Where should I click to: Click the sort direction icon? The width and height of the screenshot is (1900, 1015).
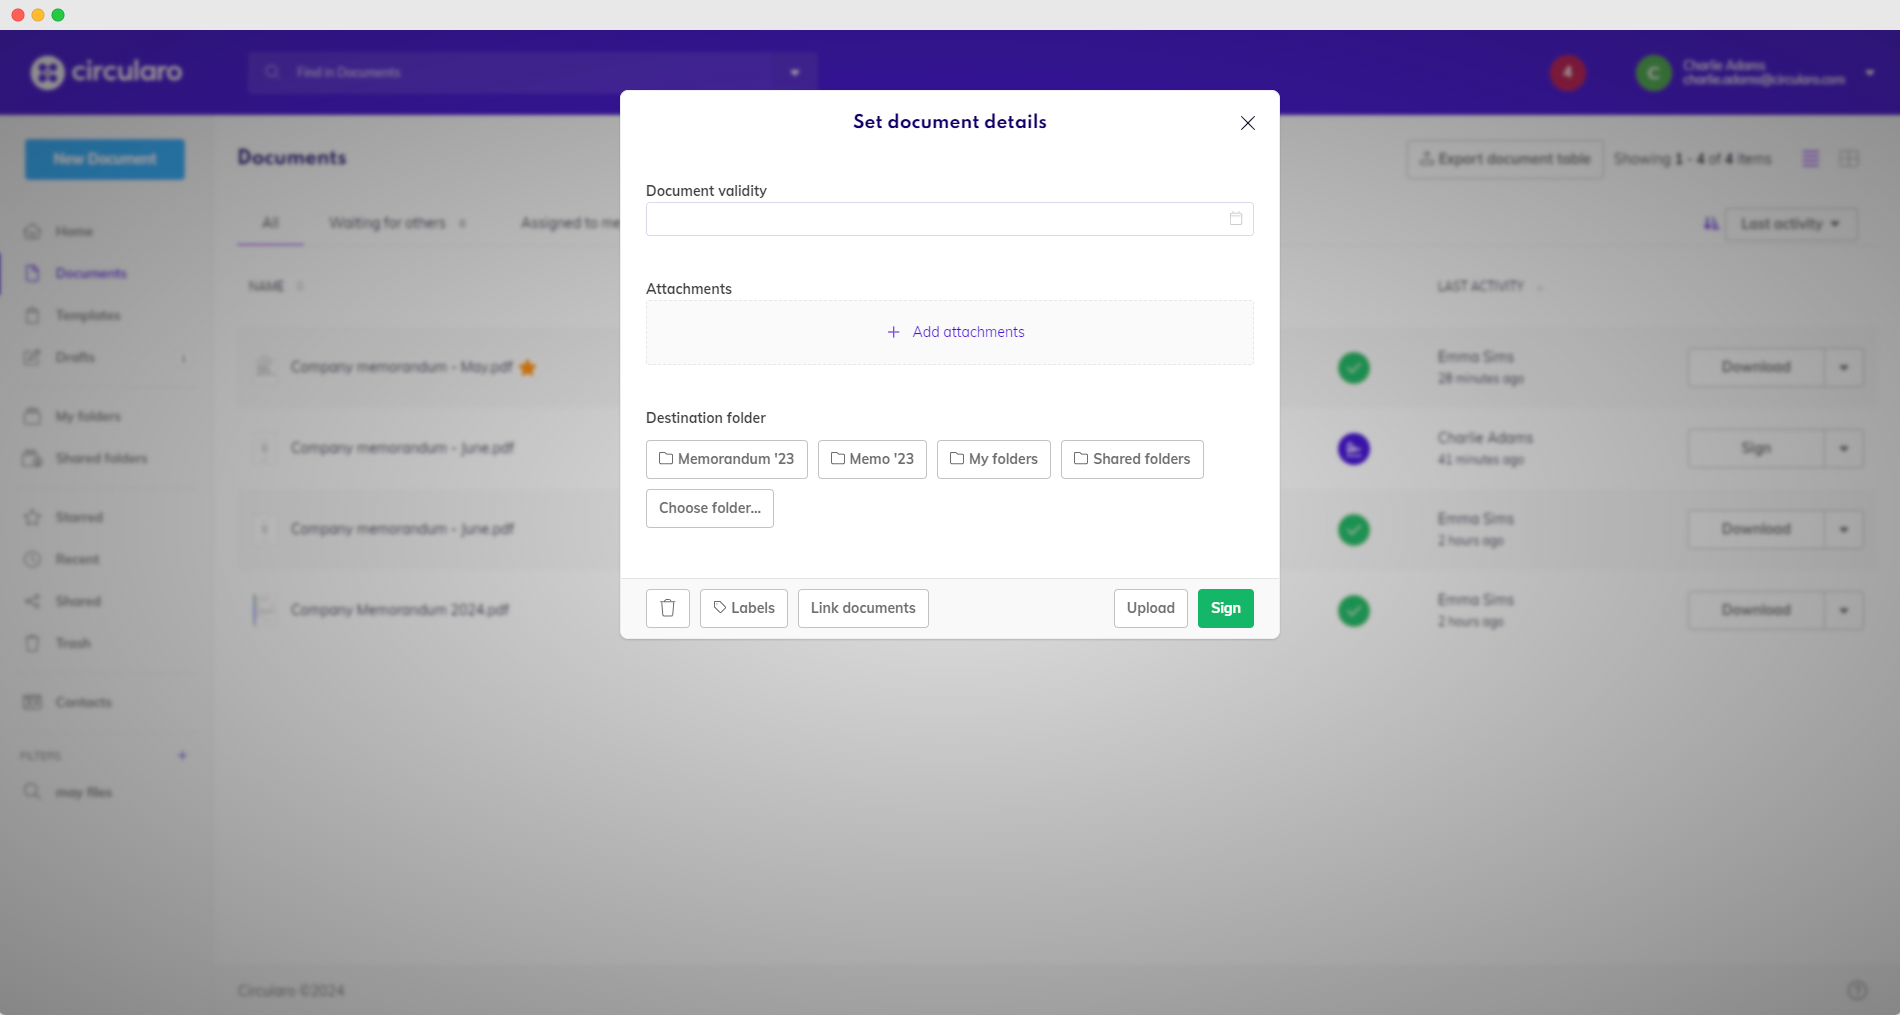click(1711, 224)
